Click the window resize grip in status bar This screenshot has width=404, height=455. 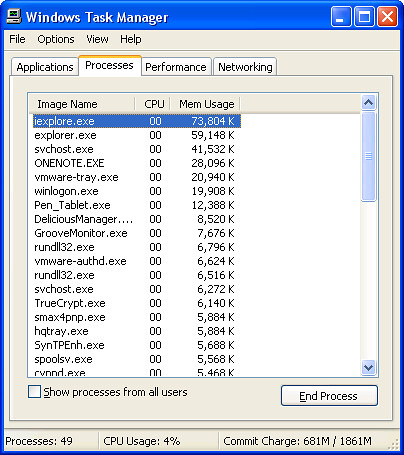(394, 444)
